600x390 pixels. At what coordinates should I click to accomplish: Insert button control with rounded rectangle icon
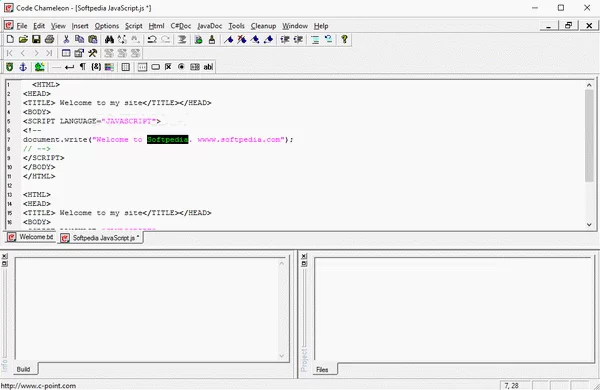point(155,67)
